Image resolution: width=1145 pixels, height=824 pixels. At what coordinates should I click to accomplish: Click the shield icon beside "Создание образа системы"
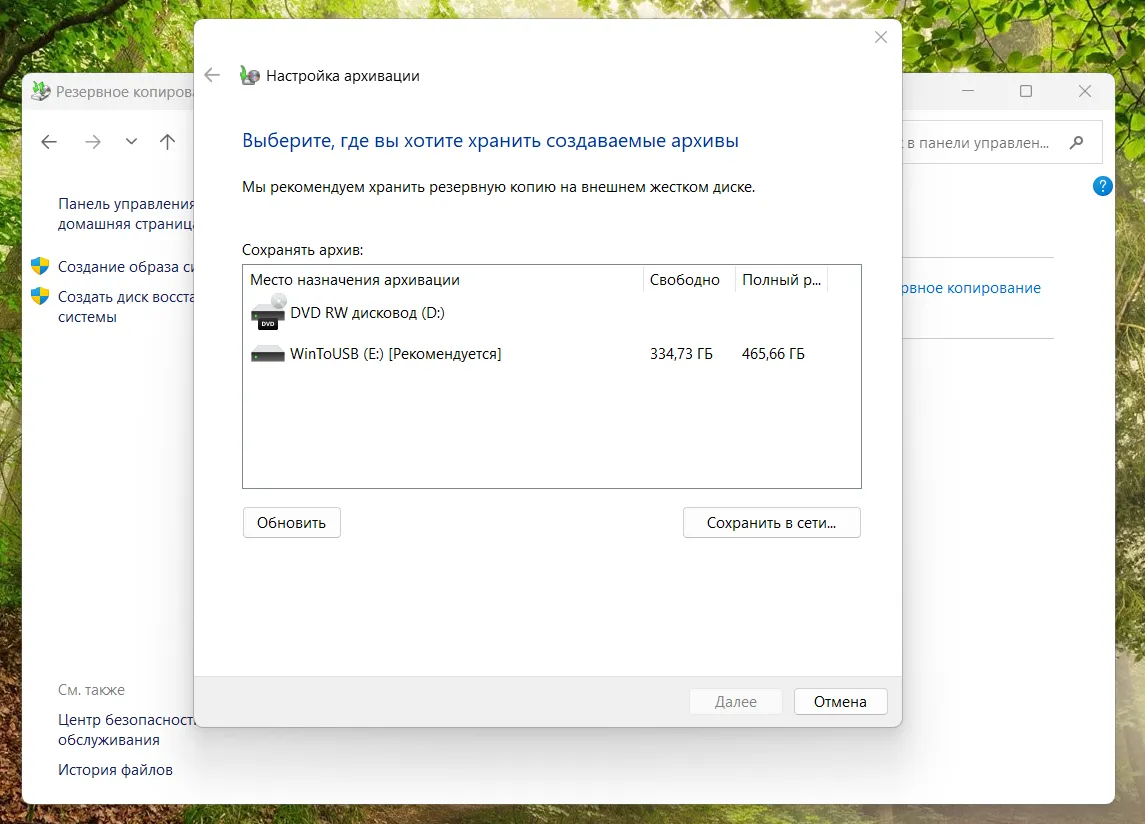pyautogui.click(x=40, y=267)
